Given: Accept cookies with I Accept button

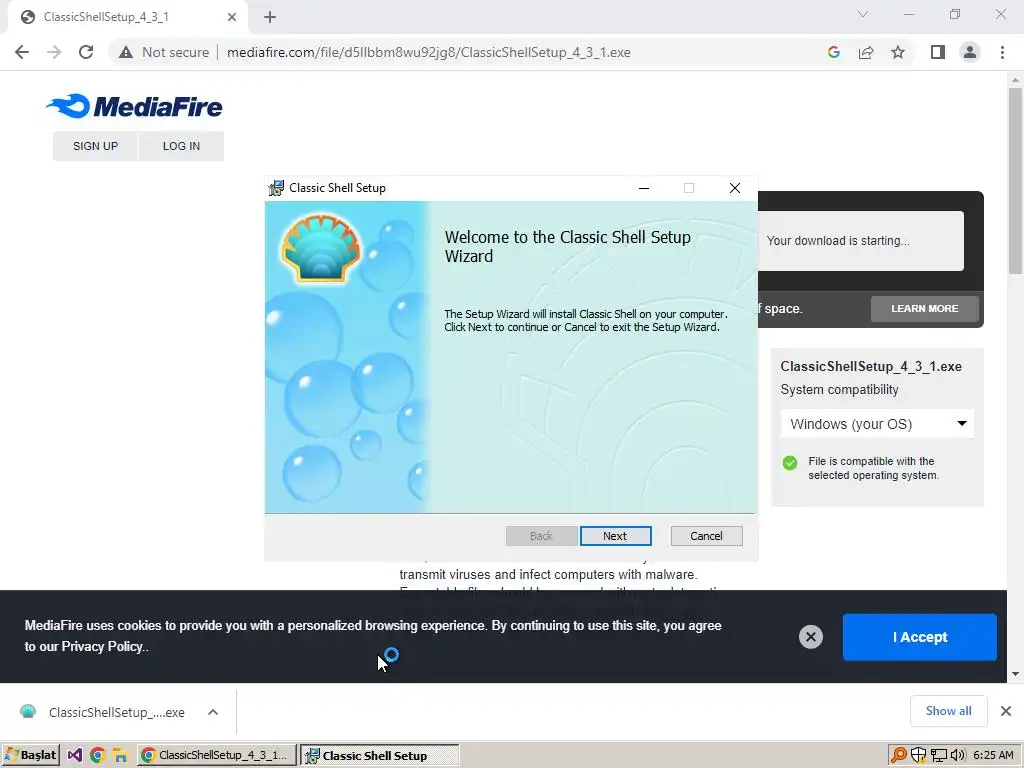Looking at the screenshot, I should (920, 637).
